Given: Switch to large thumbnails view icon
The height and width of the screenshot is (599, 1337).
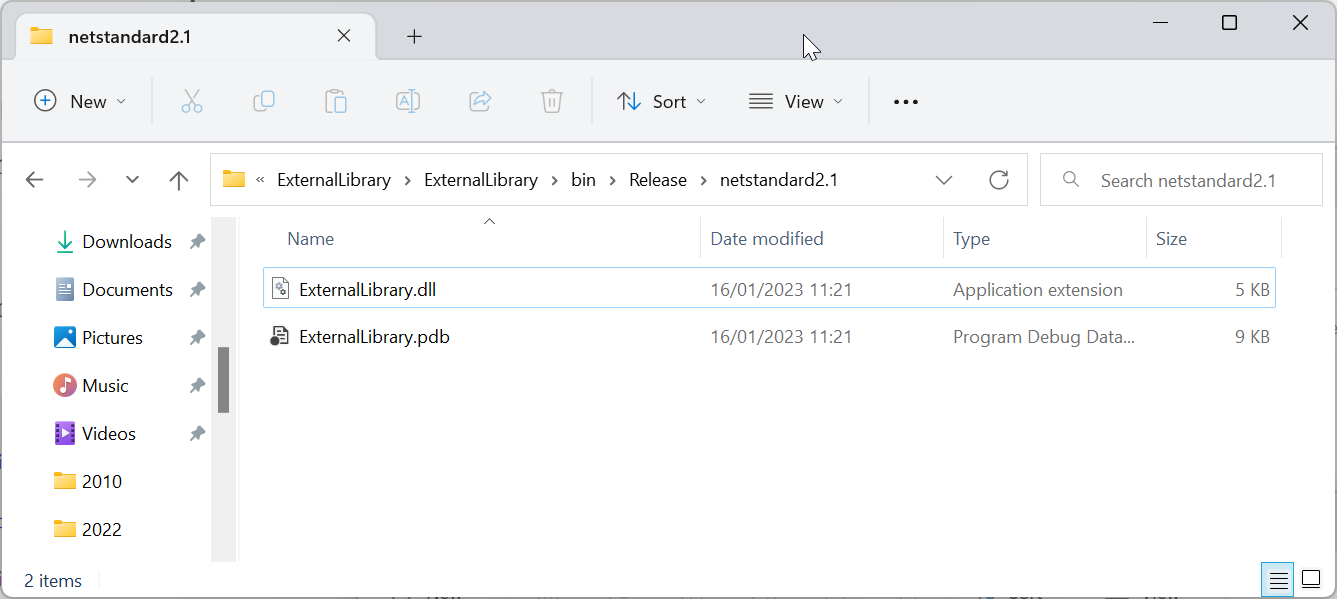Looking at the screenshot, I should [1310, 579].
